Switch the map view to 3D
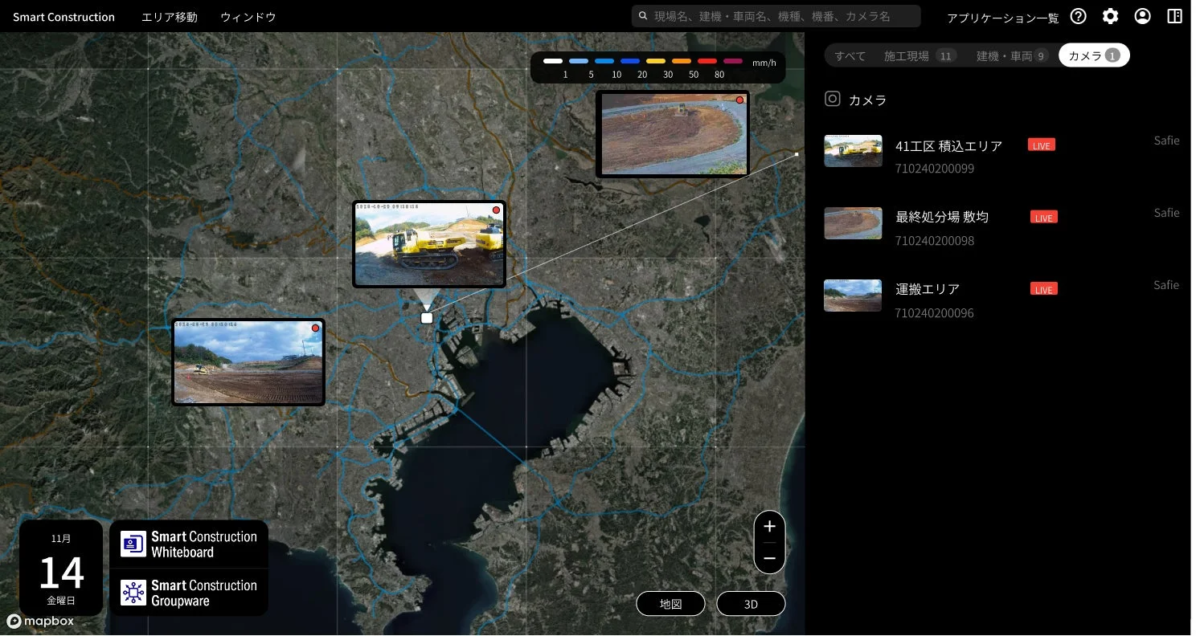Viewport: 1200px width, 636px height. point(751,603)
